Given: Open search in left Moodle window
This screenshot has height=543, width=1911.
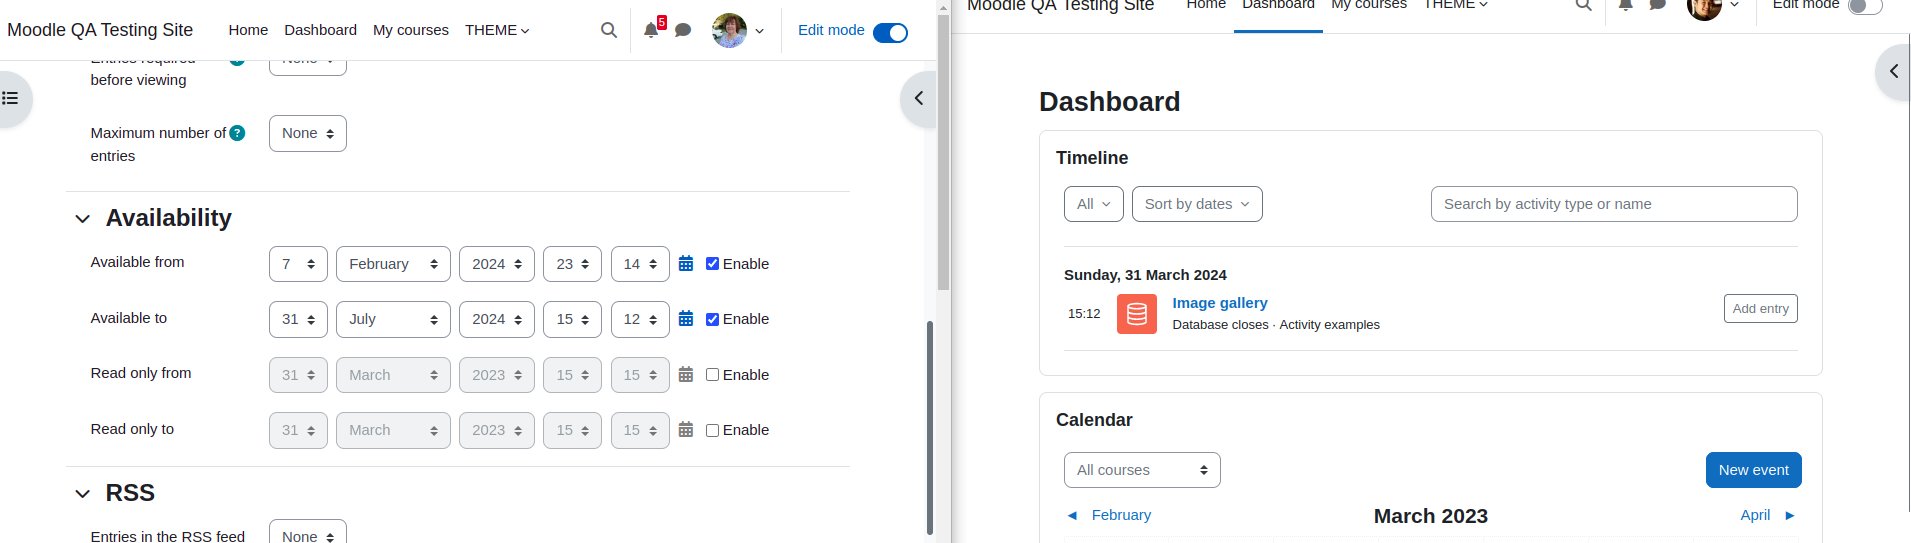Looking at the screenshot, I should pos(608,30).
